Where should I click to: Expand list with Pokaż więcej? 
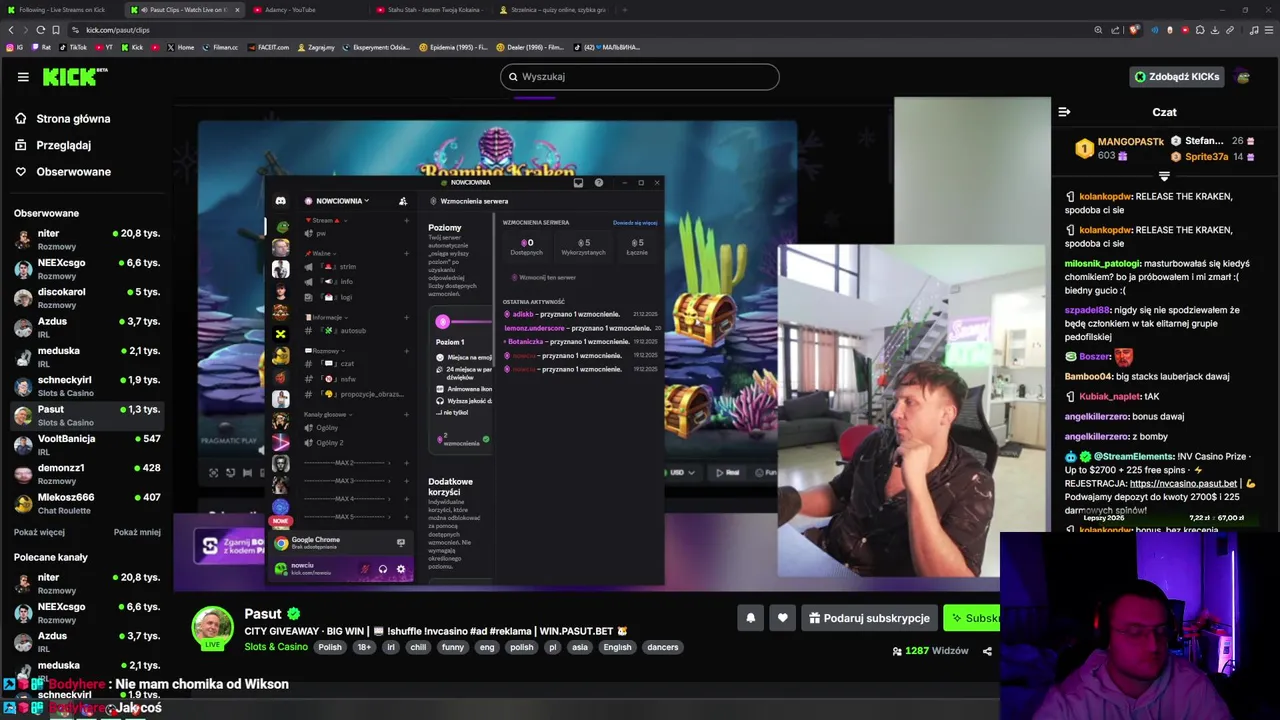39,532
